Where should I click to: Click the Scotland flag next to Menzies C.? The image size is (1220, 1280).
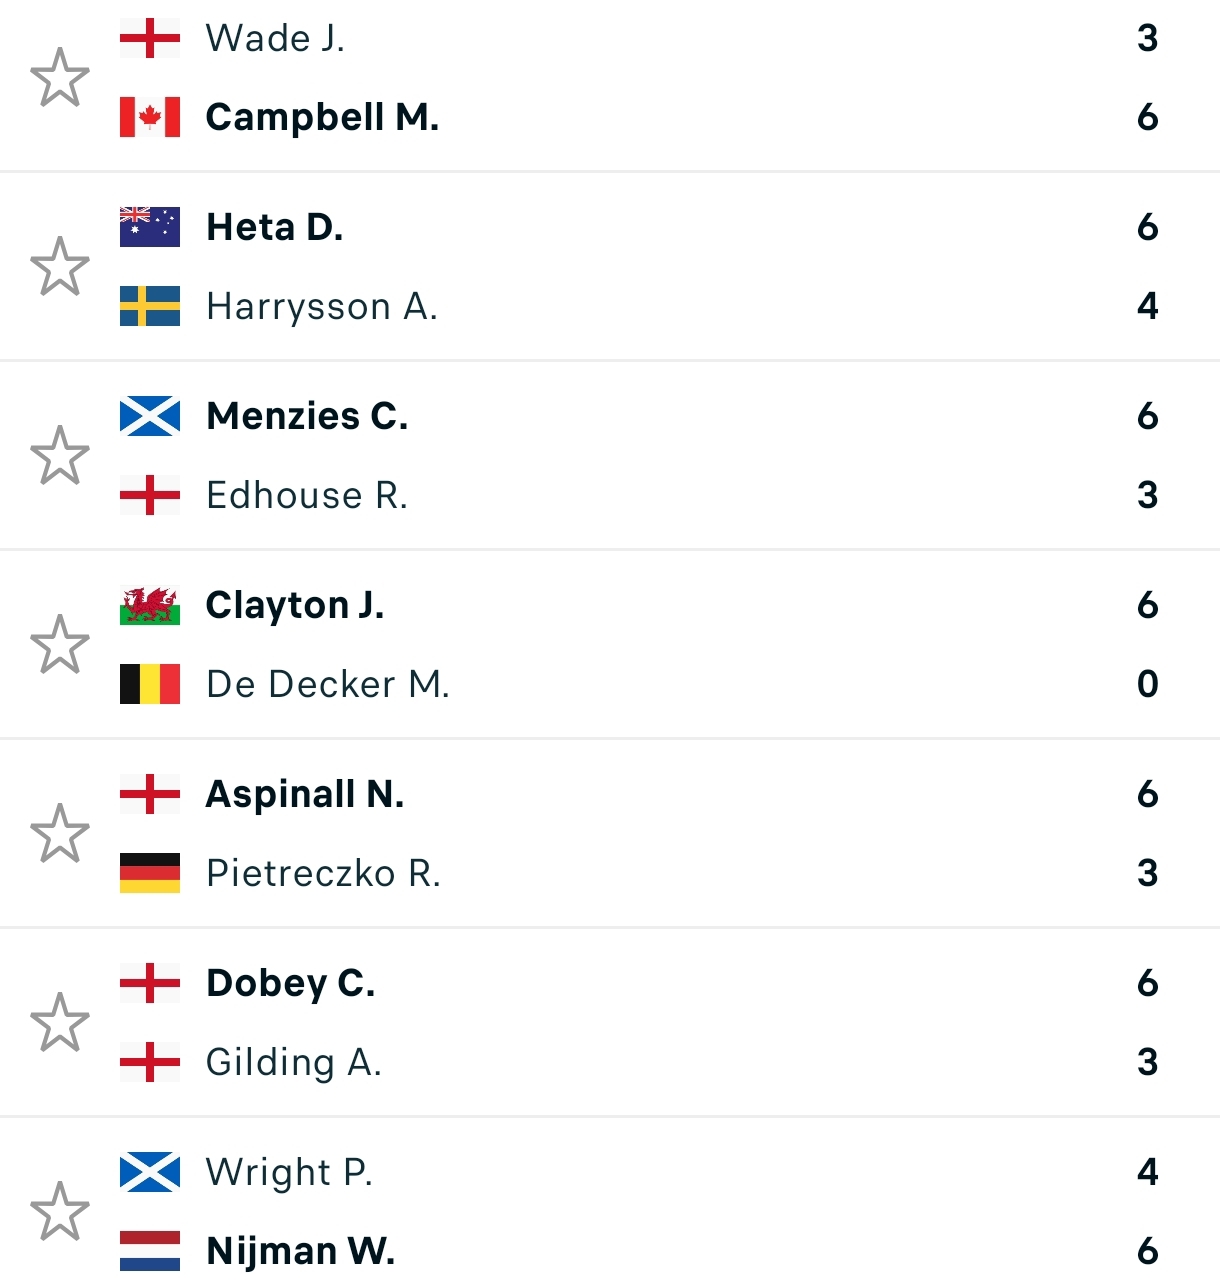tap(150, 416)
